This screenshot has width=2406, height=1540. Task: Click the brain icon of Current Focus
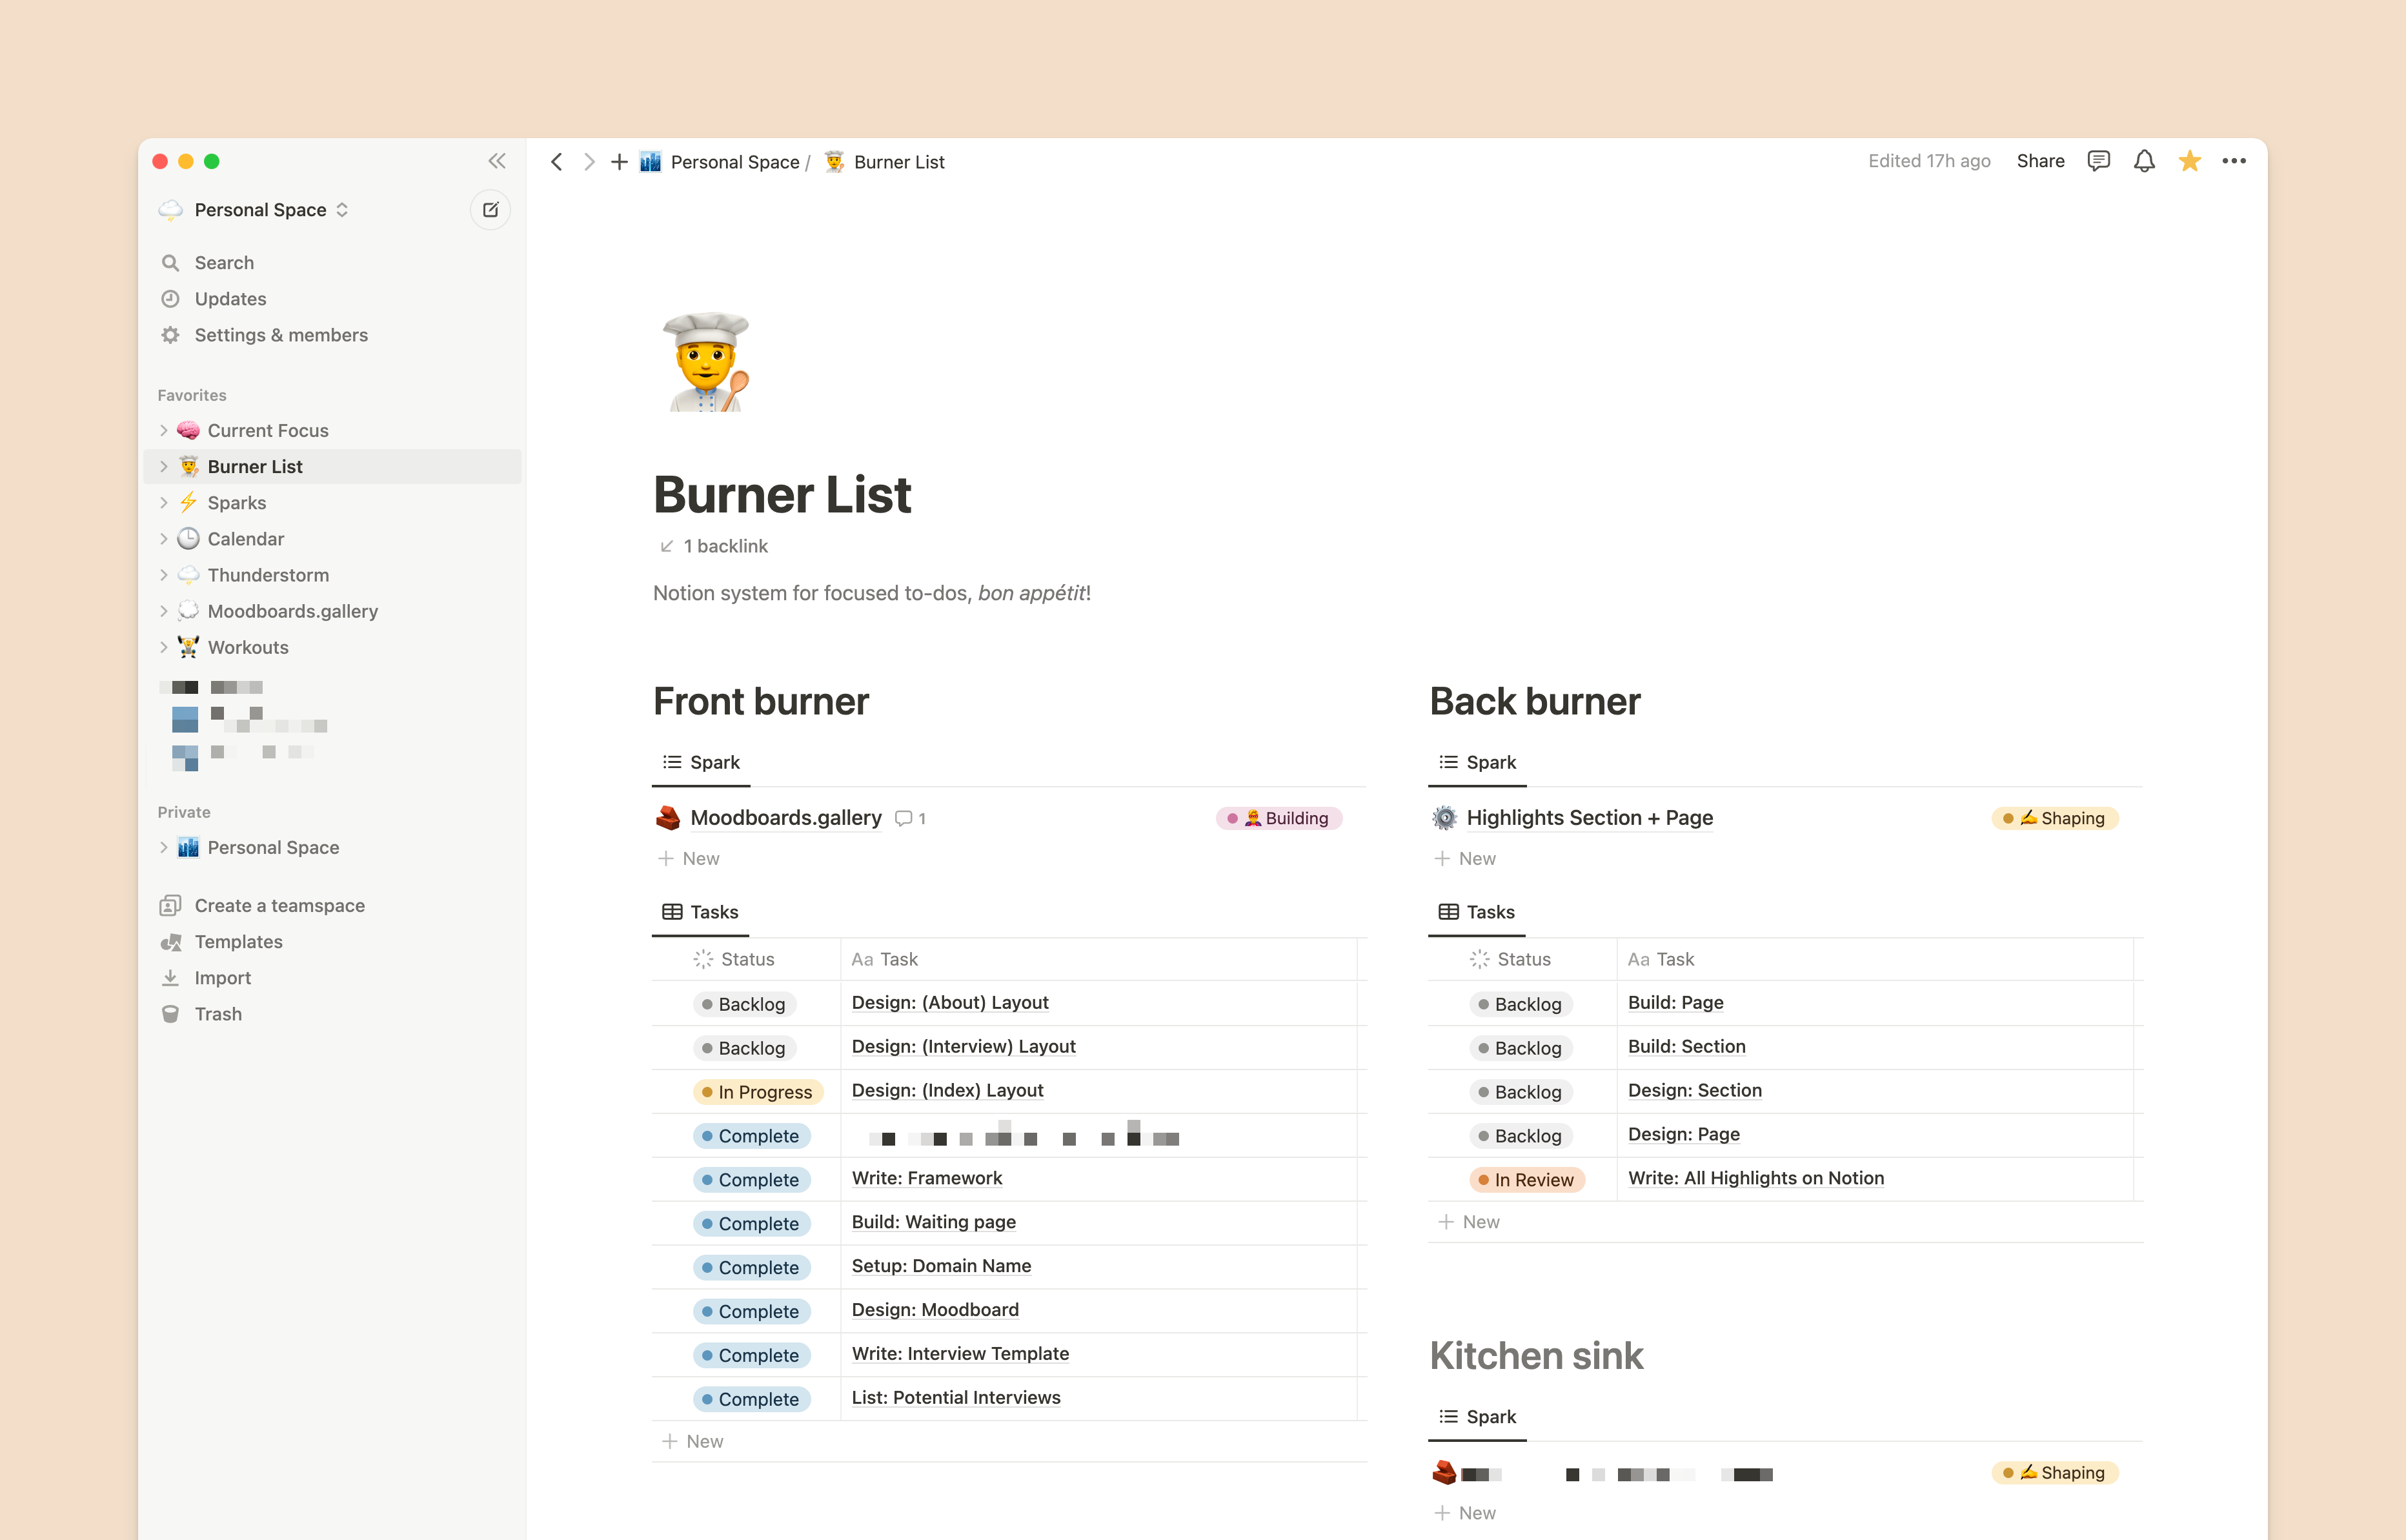point(188,430)
